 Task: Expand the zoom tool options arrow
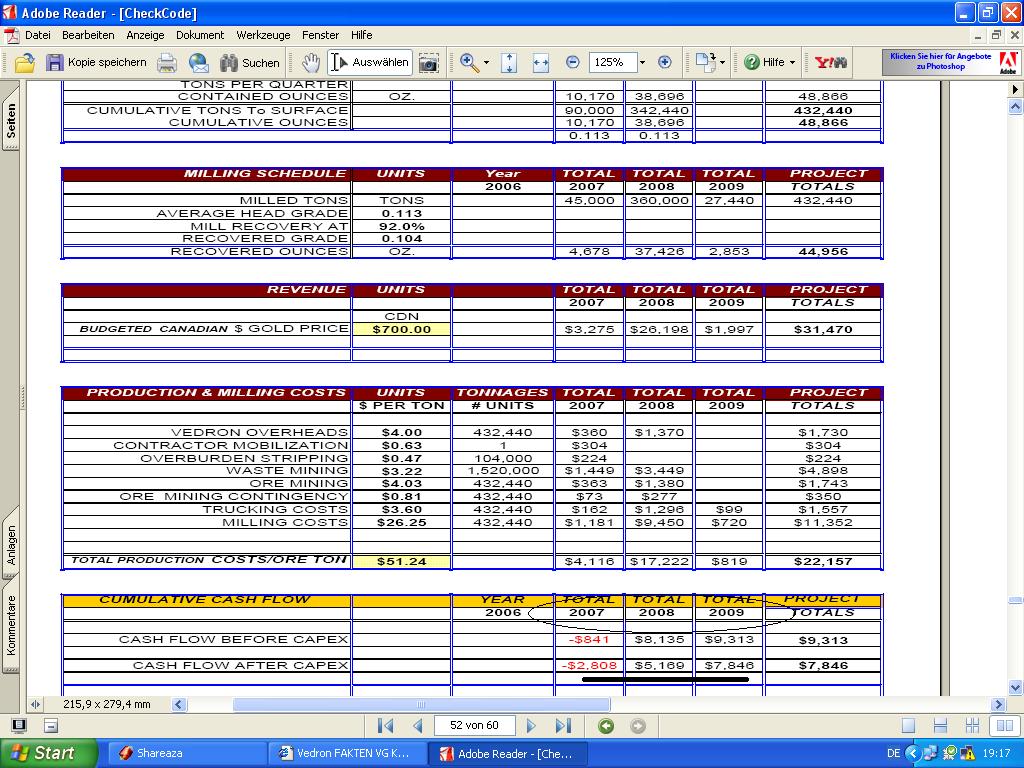pyautogui.click(x=487, y=62)
